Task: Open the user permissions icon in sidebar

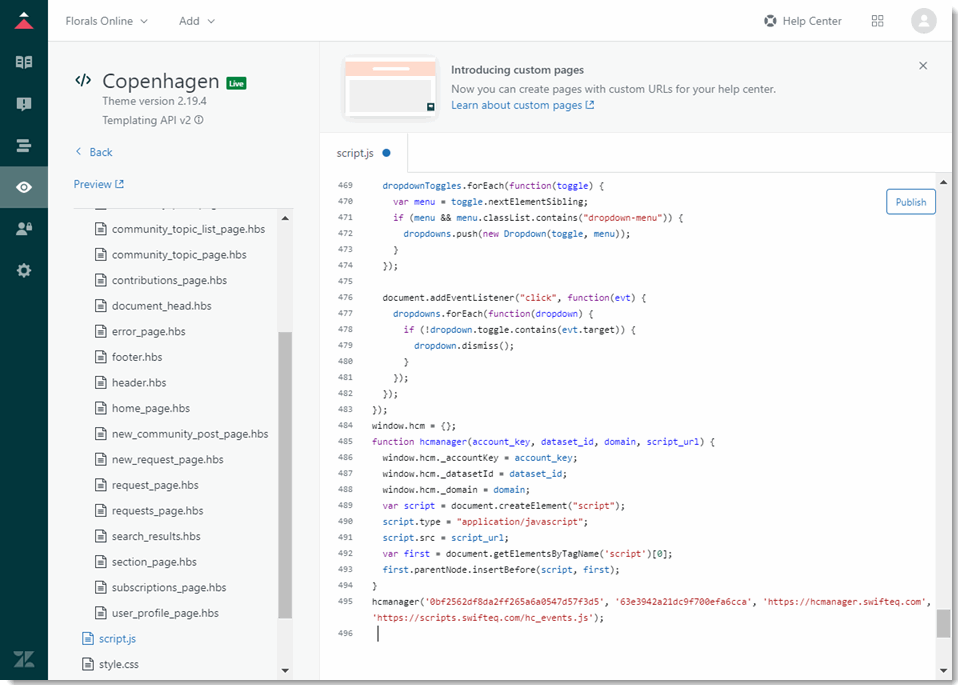Action: (x=24, y=229)
